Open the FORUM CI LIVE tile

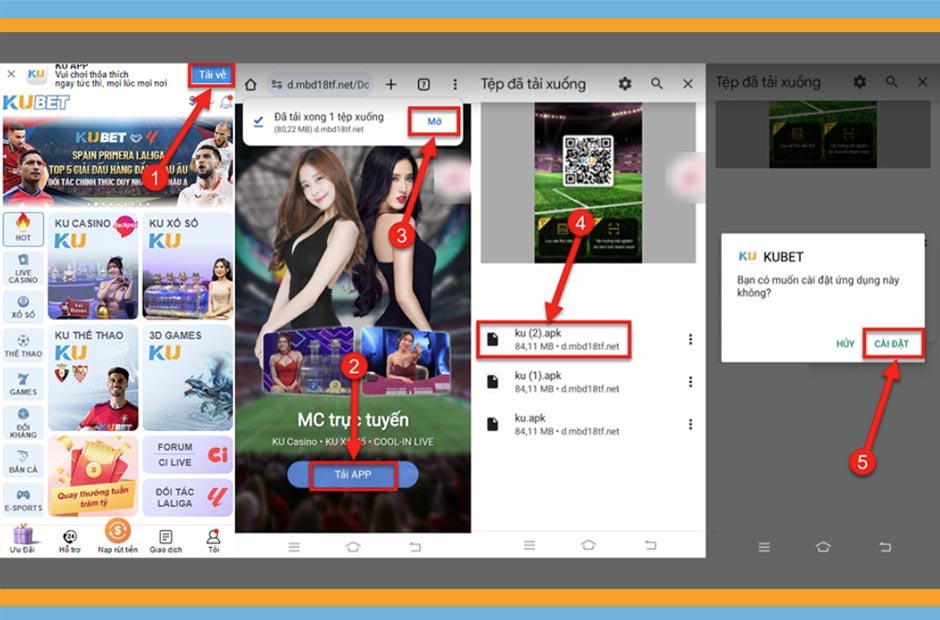coord(188,455)
